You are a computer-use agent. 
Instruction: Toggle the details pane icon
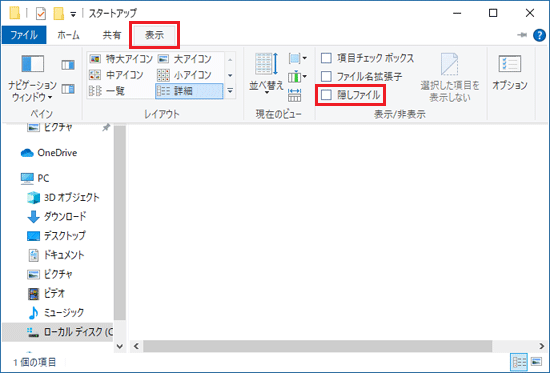pyautogui.click(x=68, y=89)
